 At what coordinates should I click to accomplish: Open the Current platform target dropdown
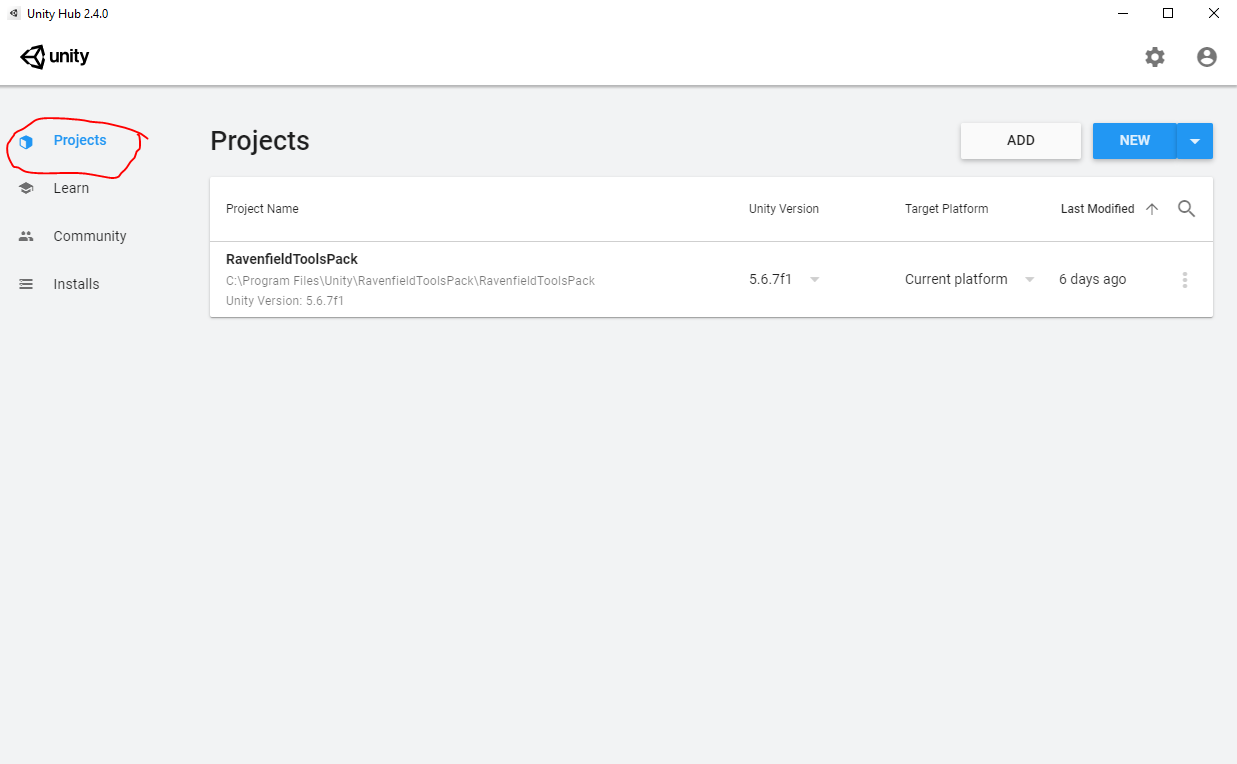point(1029,280)
